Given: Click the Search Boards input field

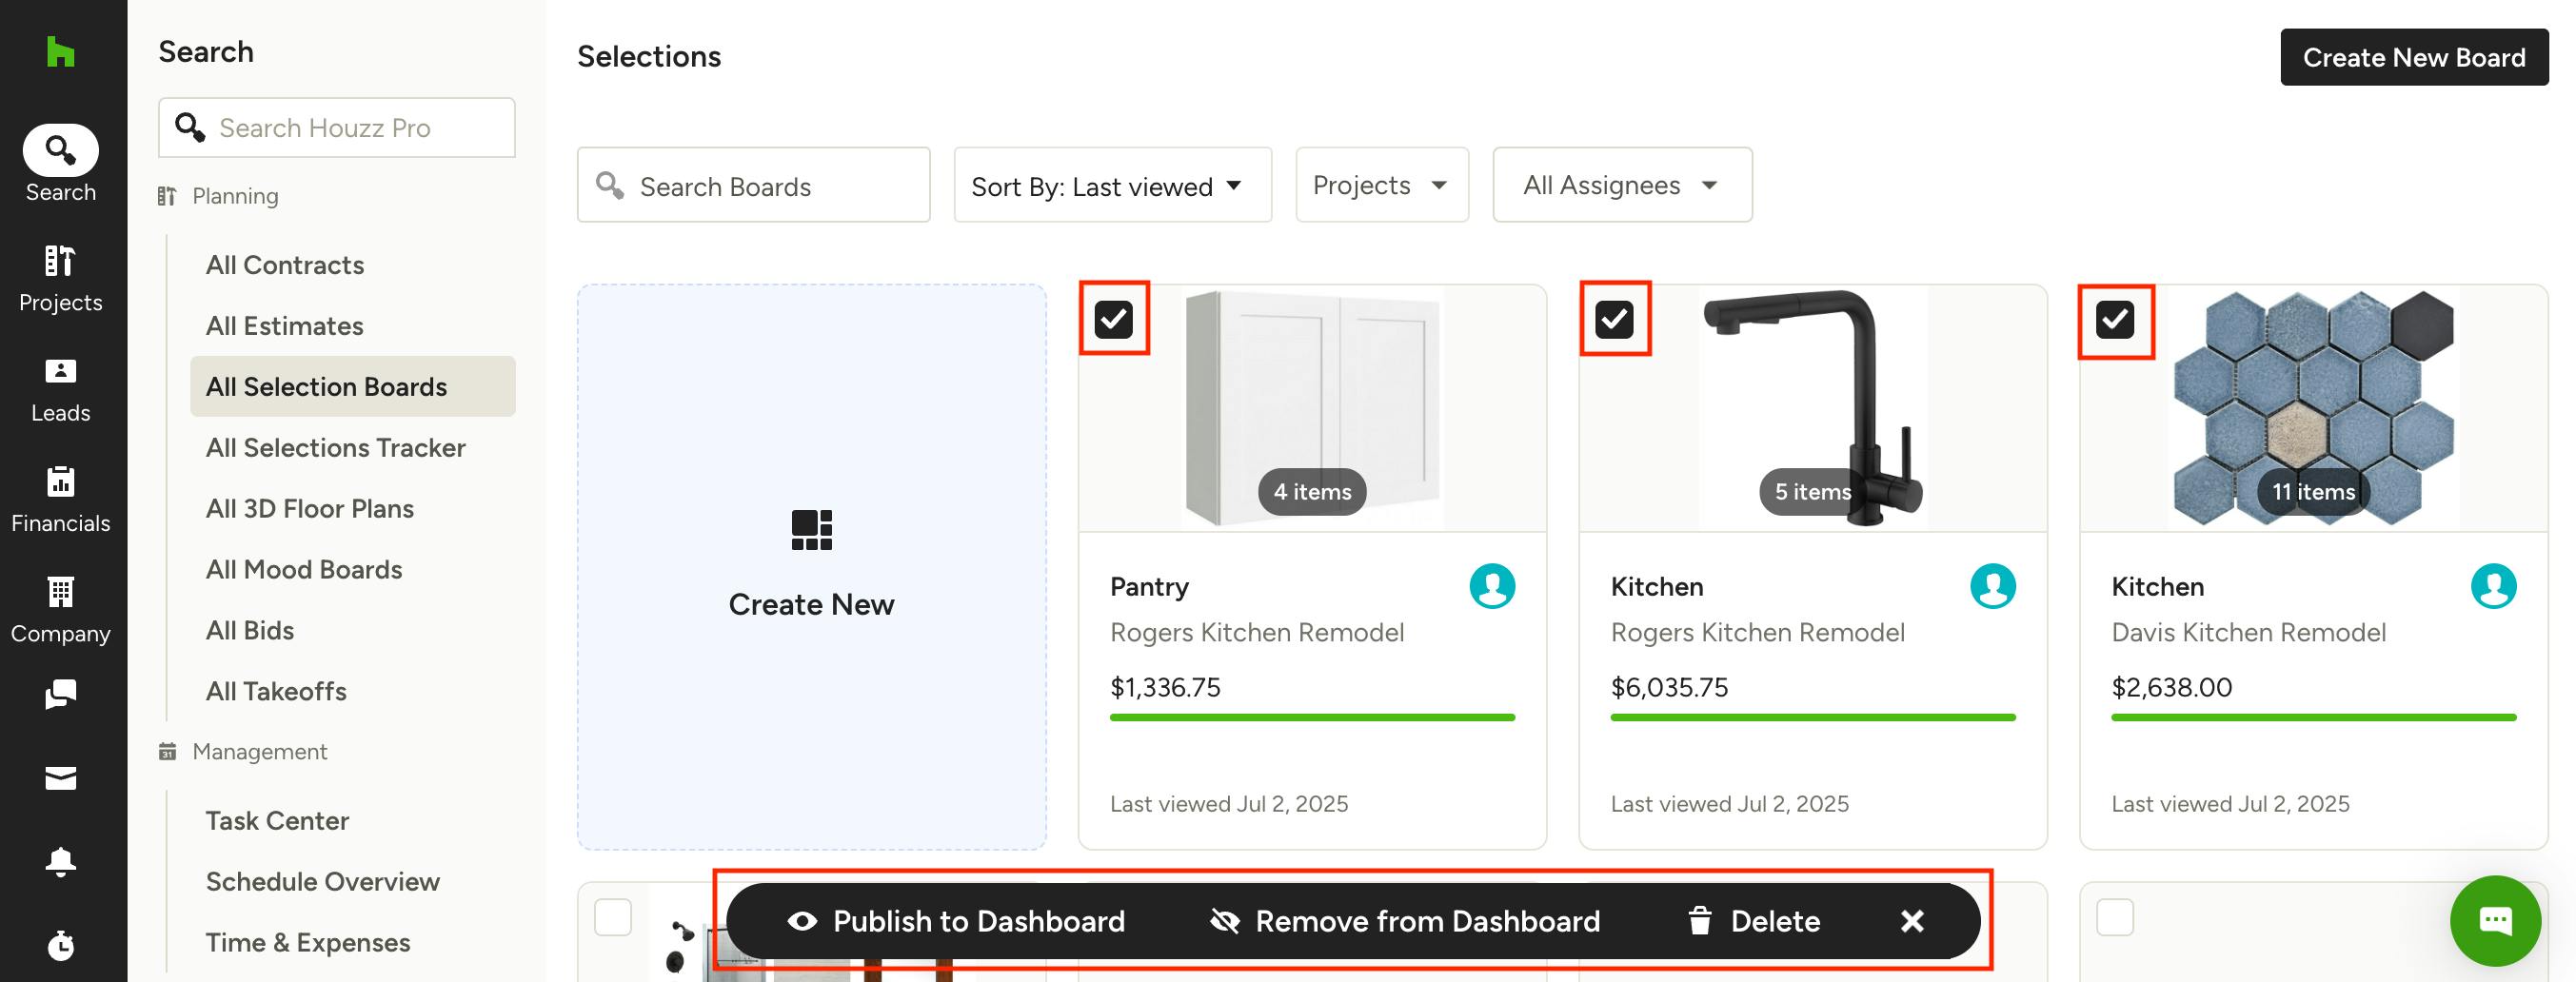Looking at the screenshot, I should (753, 186).
